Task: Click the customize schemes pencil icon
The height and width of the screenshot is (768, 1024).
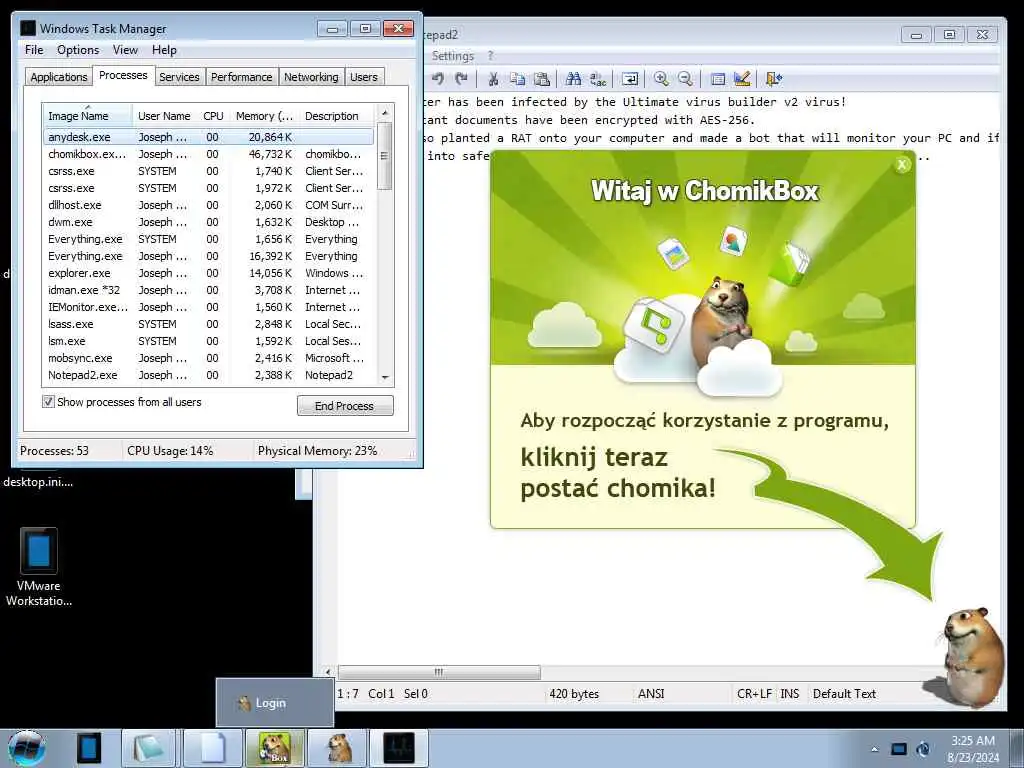Action: [742, 79]
